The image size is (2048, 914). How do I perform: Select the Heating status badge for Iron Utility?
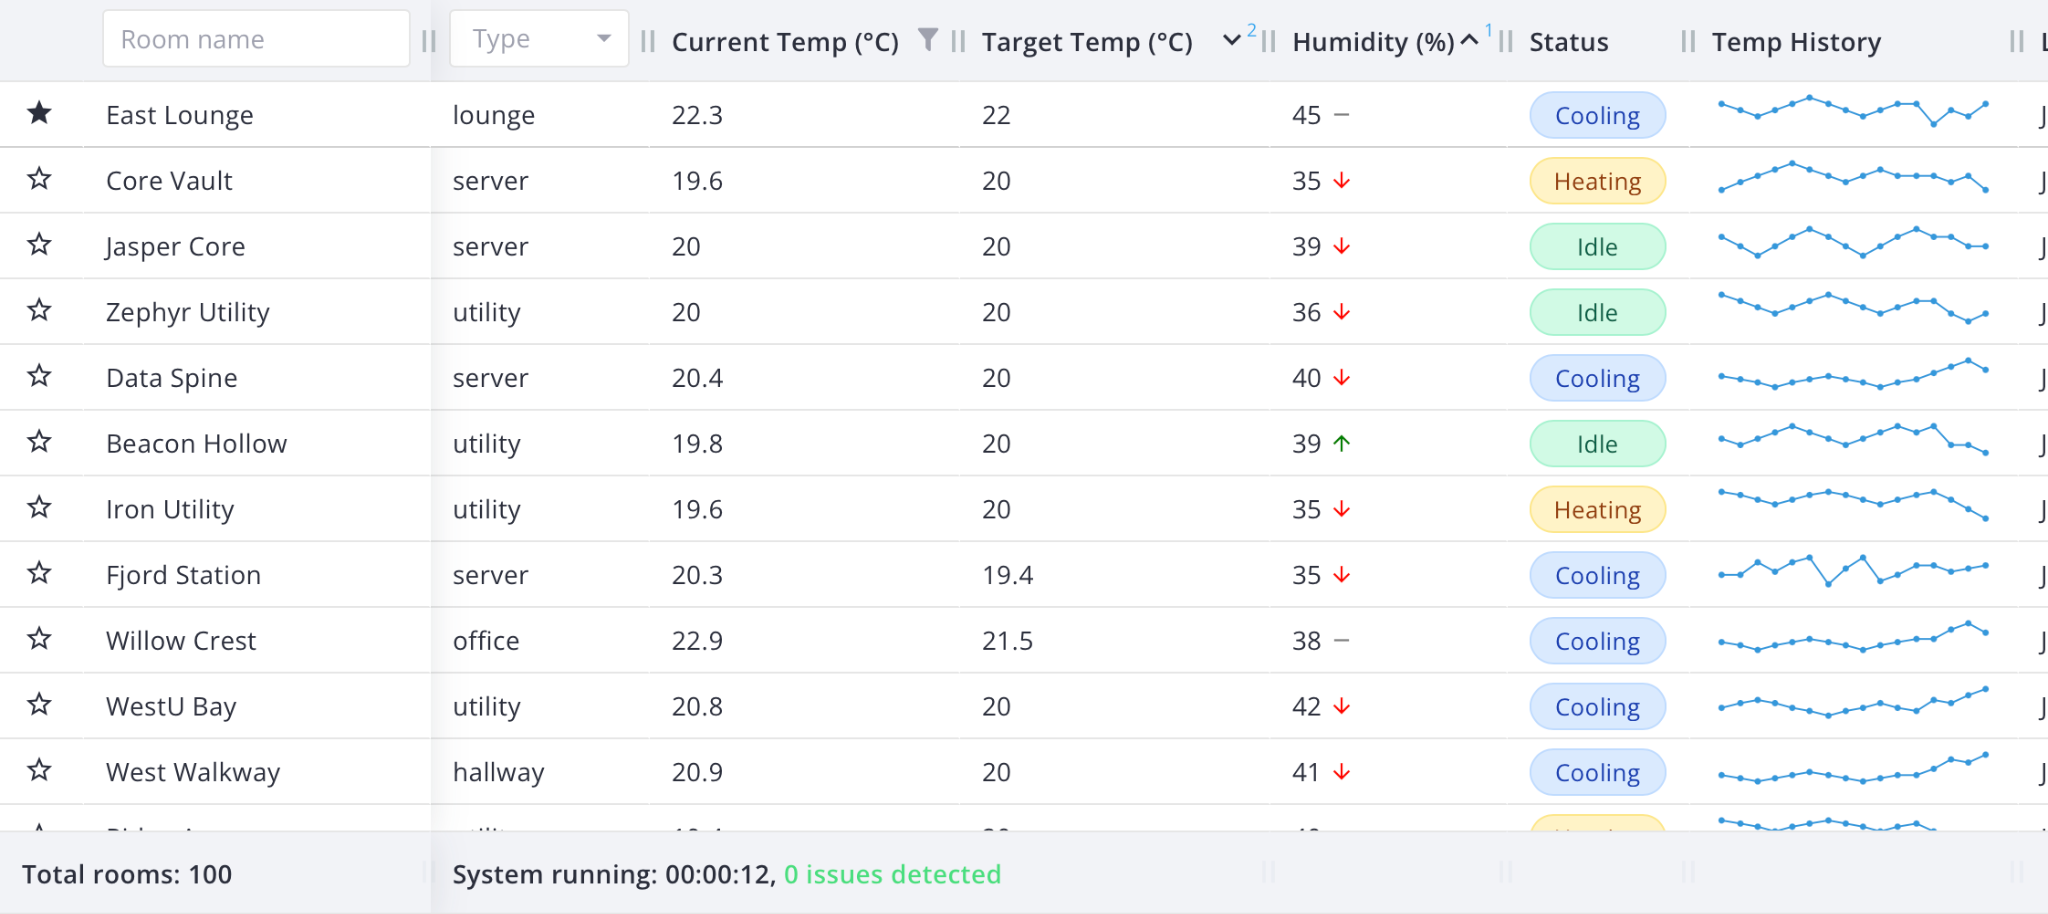tap(1596, 509)
